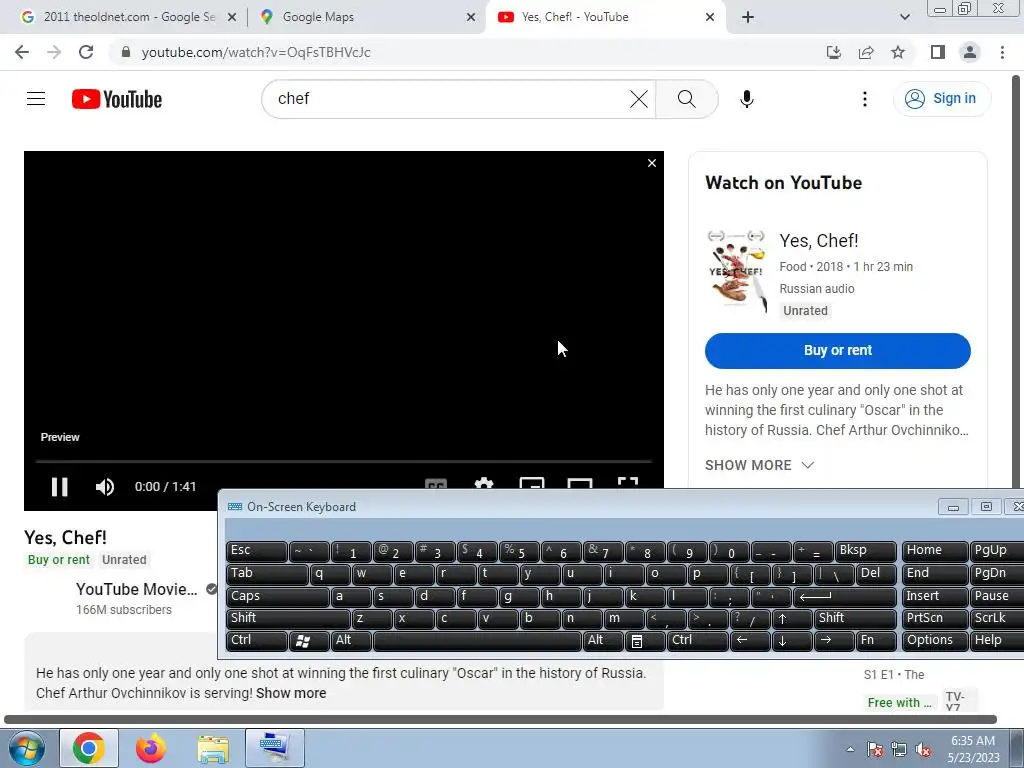Open YouTube settings three-dot menu
Screen dimensions: 1024x768
click(x=865, y=99)
